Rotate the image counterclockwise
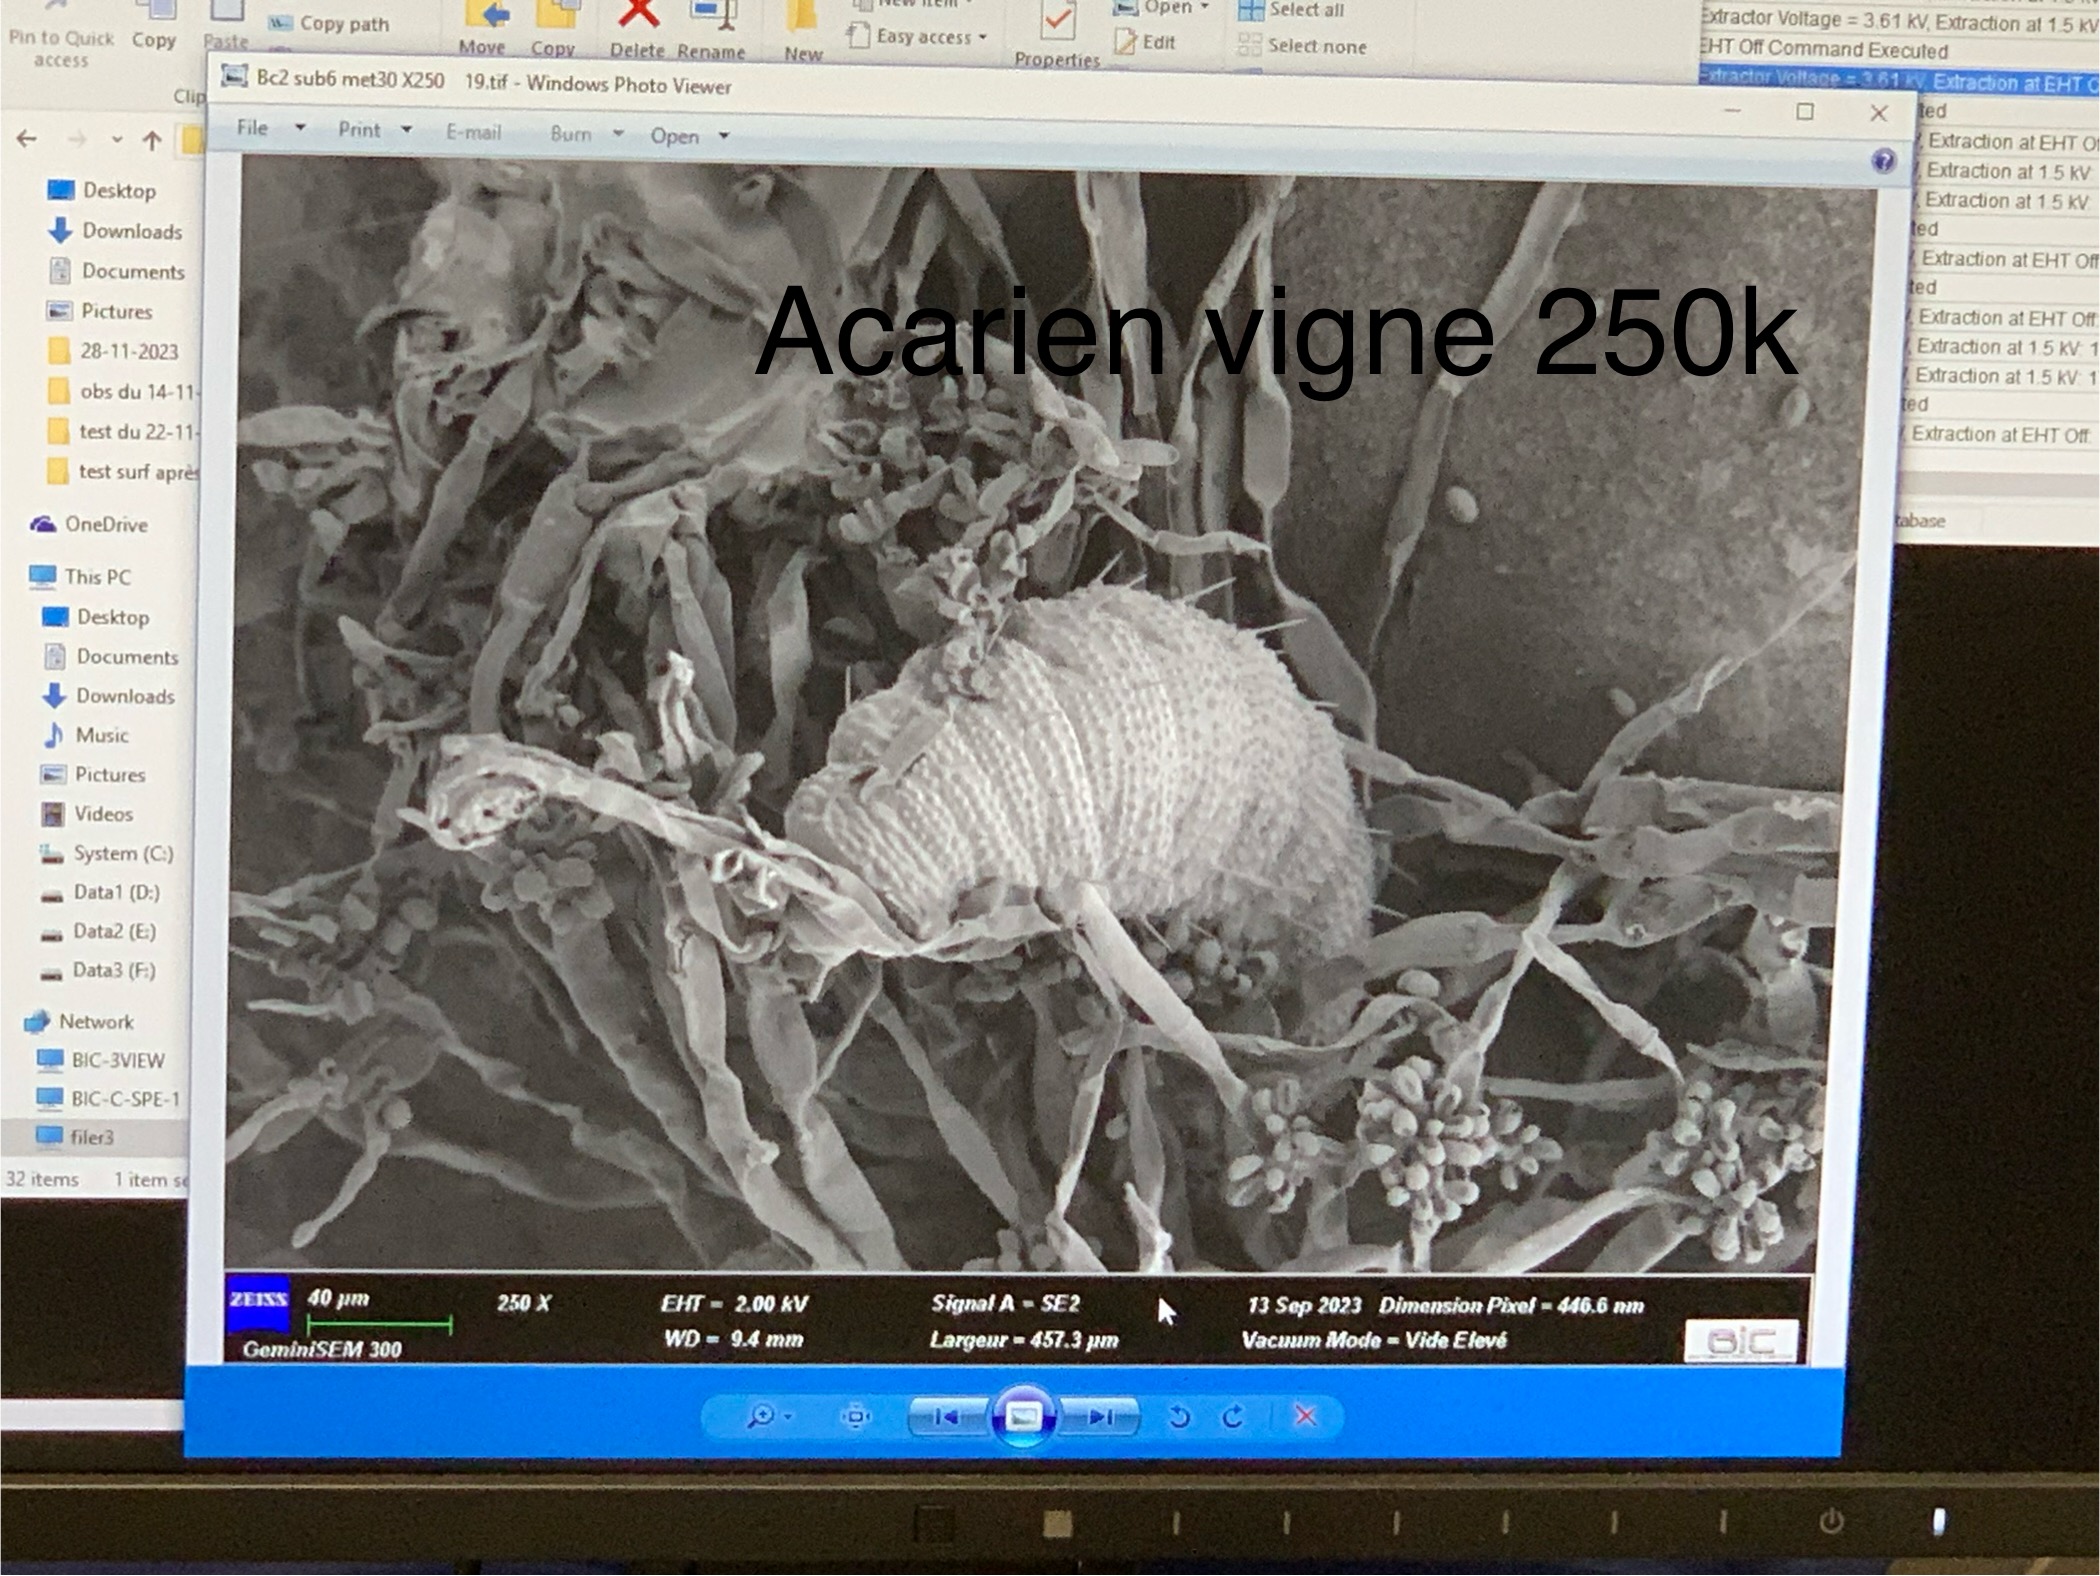This screenshot has height=1576, width=2100. (1179, 1417)
